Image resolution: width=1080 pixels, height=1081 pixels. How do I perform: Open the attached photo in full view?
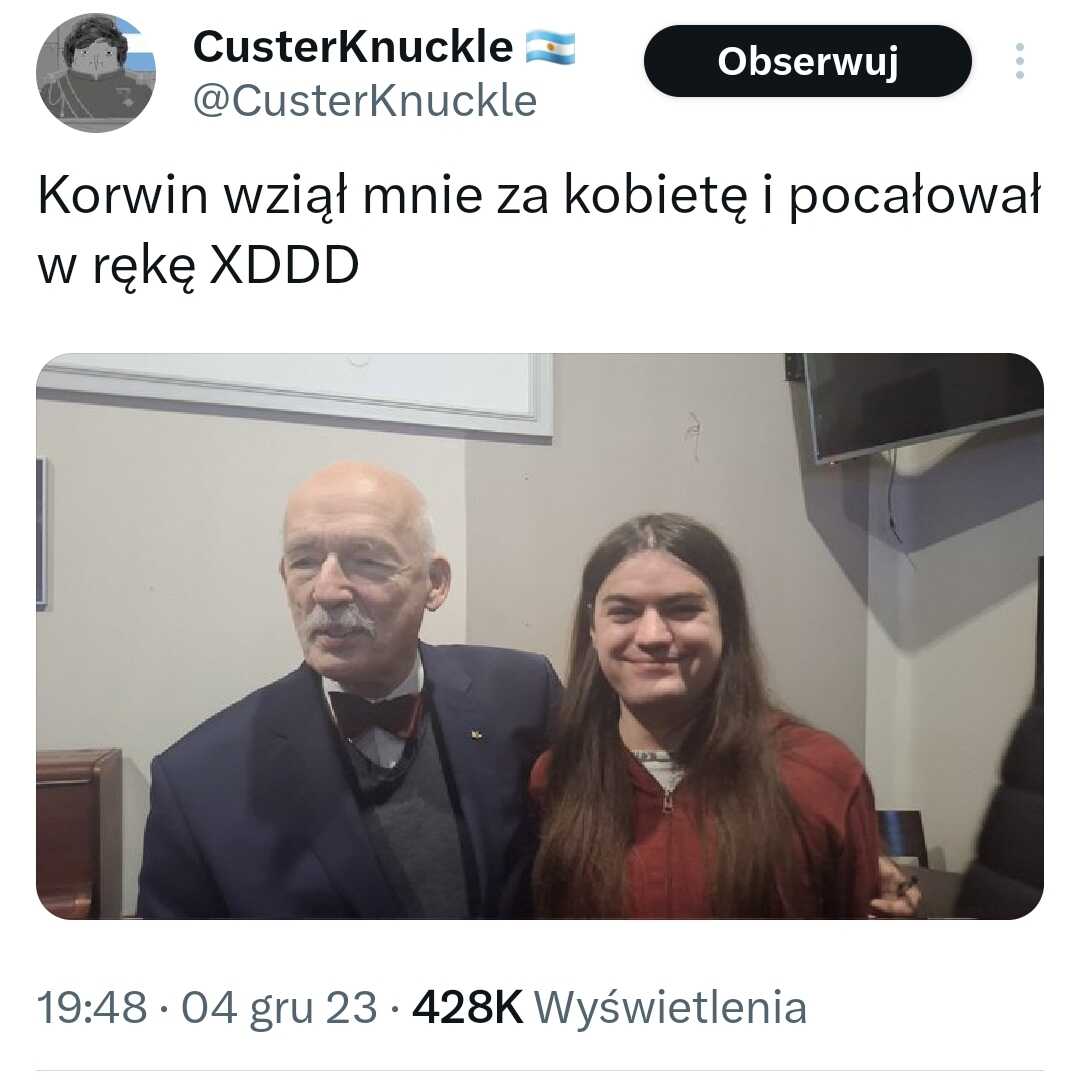(x=540, y=636)
